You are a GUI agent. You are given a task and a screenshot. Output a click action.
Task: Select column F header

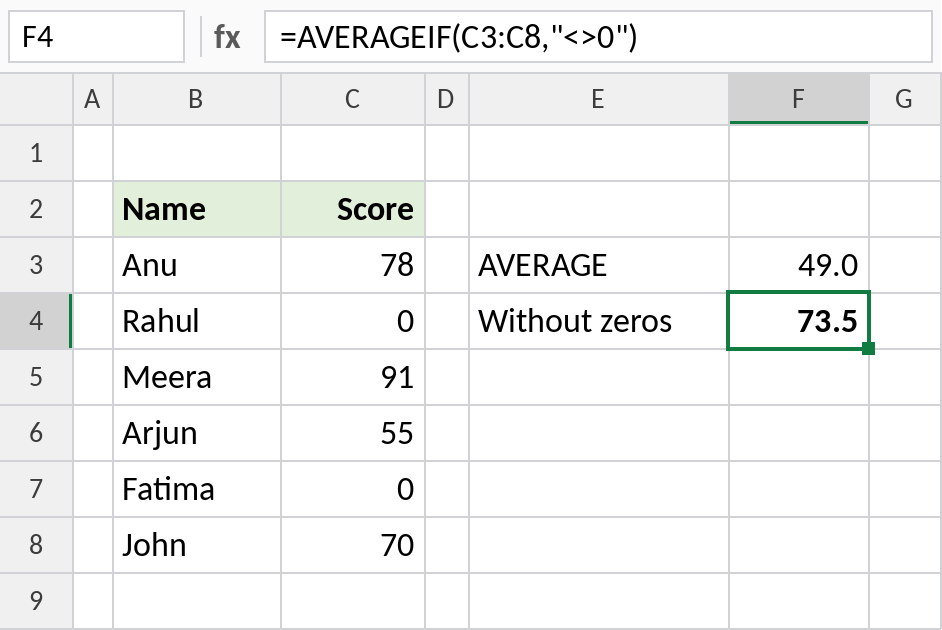pyautogui.click(x=798, y=99)
